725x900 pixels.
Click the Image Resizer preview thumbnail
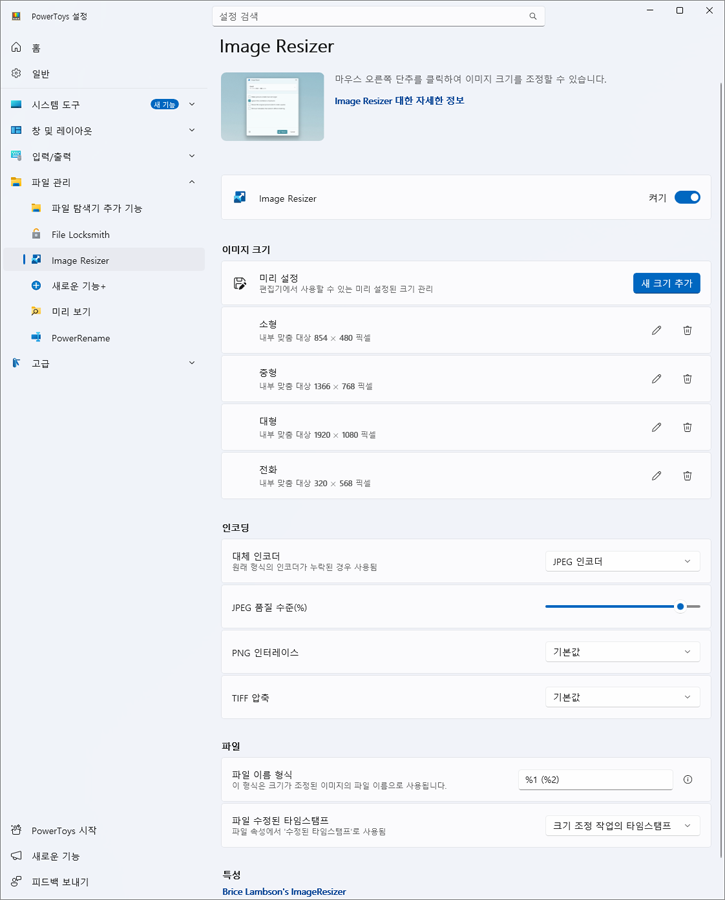[272, 106]
